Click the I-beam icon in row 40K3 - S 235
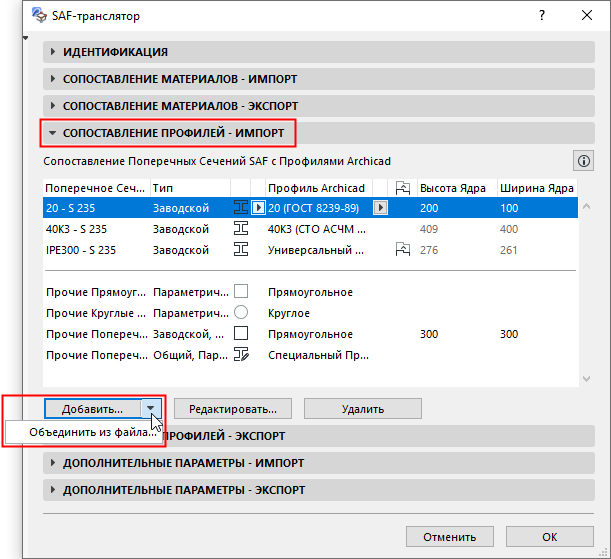Screen dimensions: 611x559 click(x=241, y=228)
